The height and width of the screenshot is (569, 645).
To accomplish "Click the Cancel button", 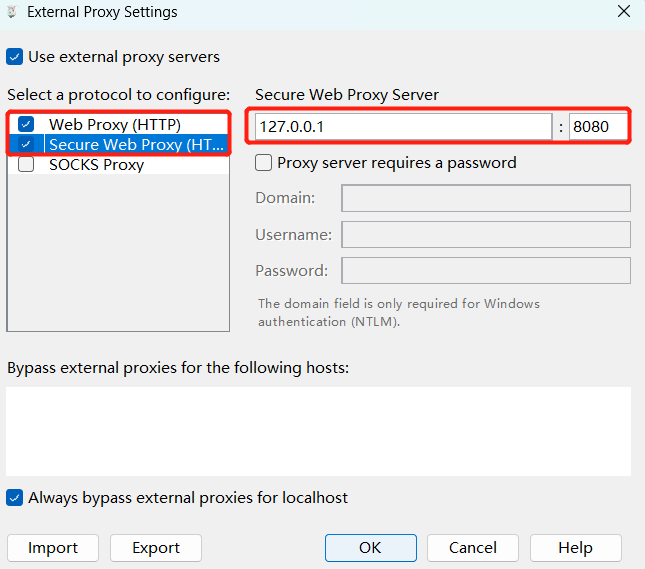I will click(473, 548).
